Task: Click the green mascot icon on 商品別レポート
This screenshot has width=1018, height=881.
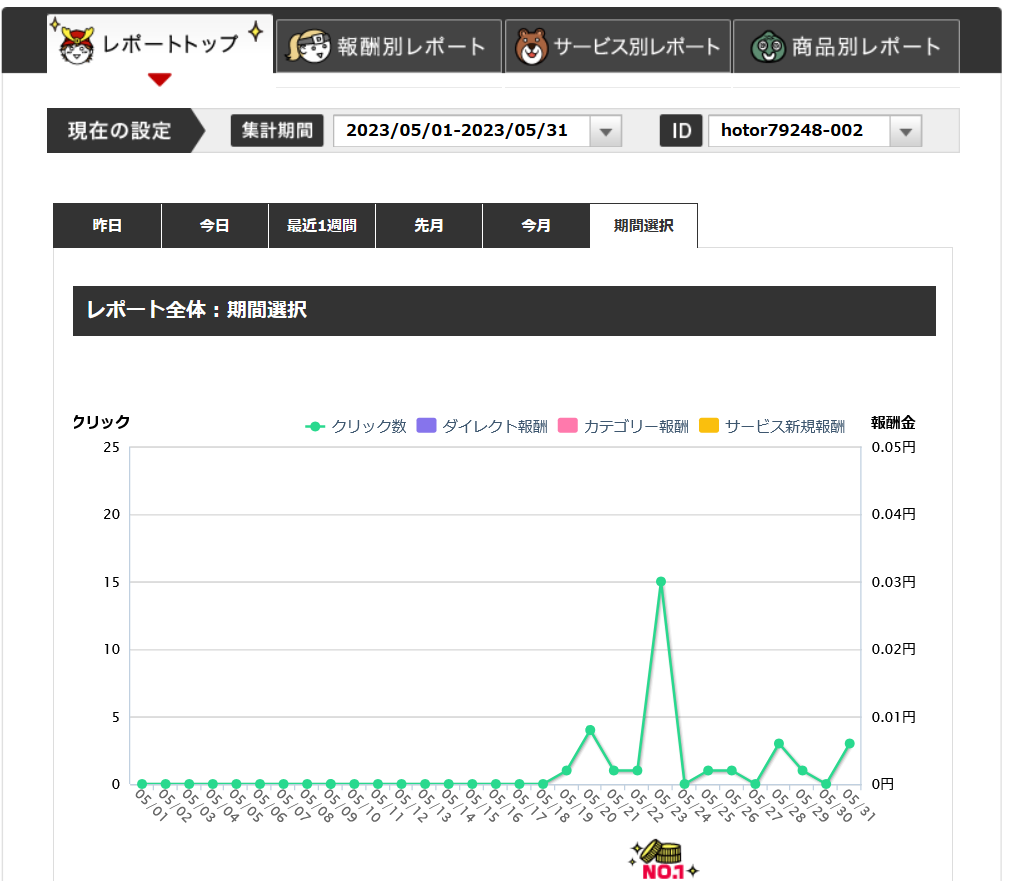Action: pyautogui.click(x=767, y=46)
